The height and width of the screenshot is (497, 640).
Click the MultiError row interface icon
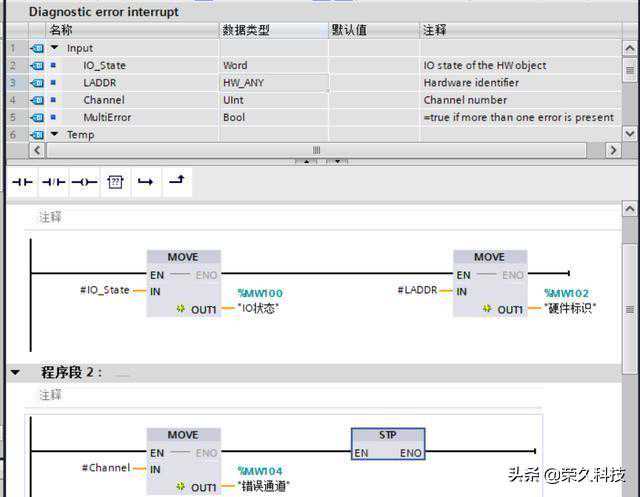tap(37, 118)
